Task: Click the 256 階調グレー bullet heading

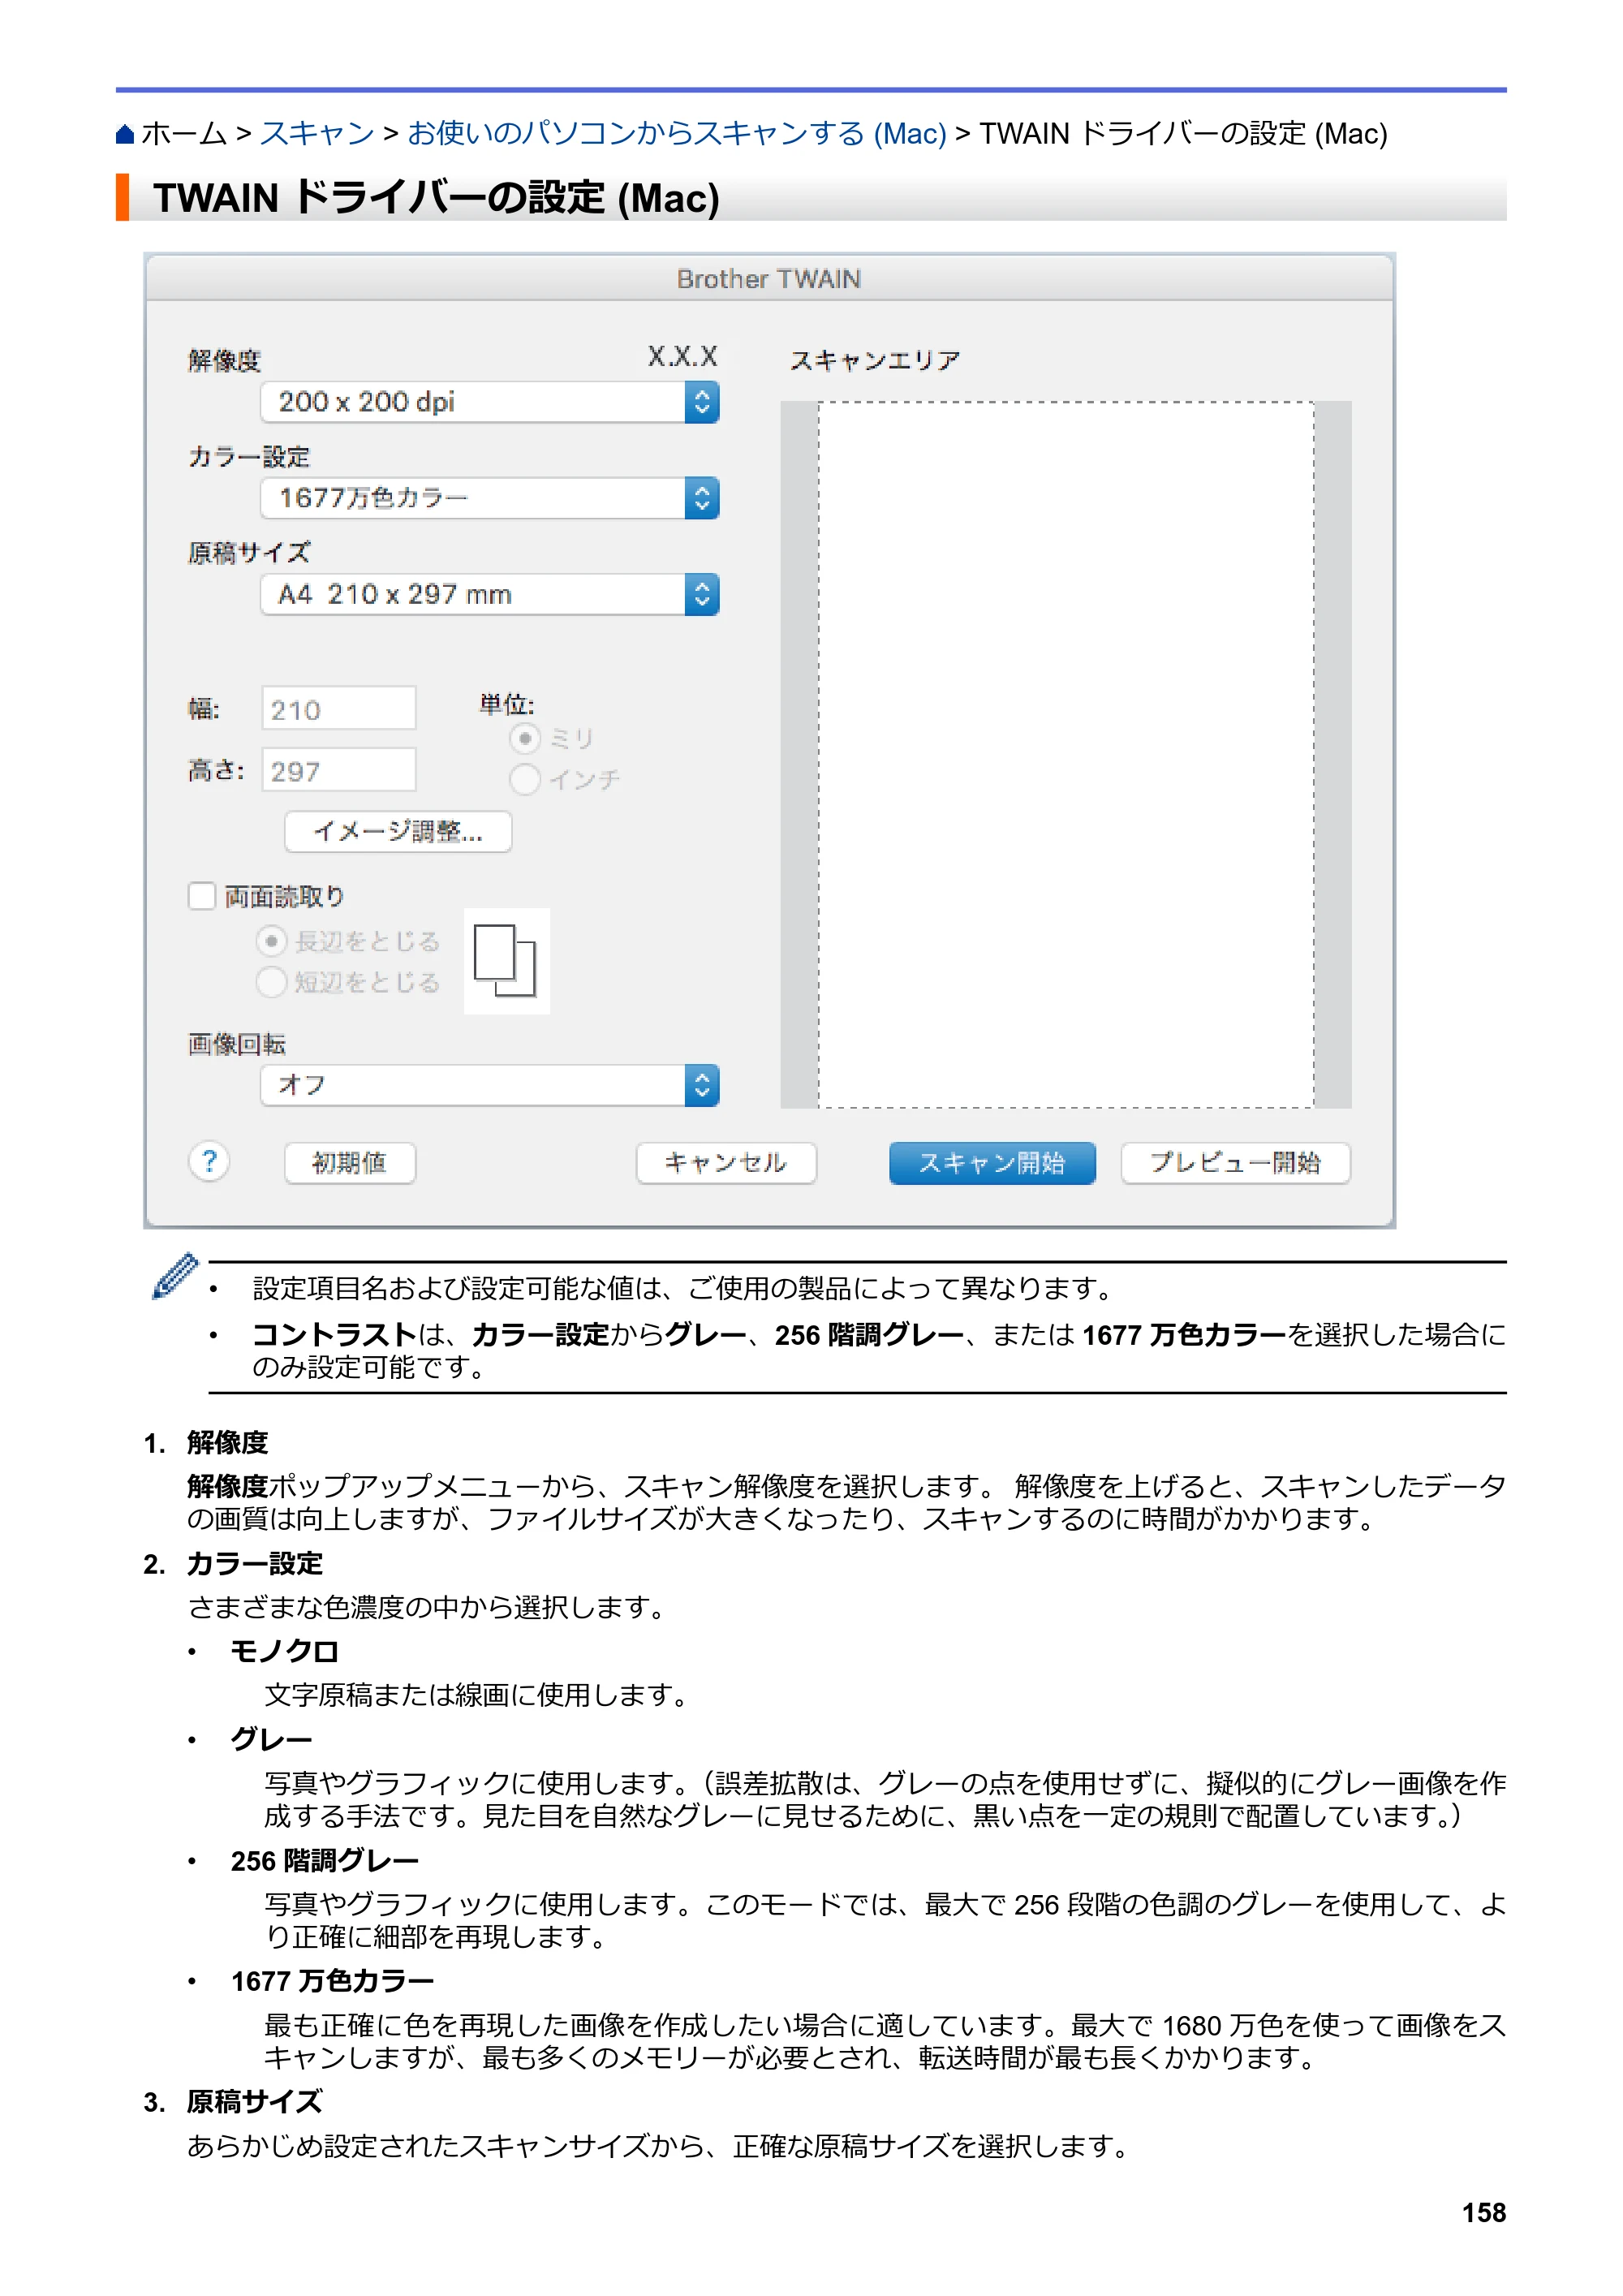Action: pyautogui.click(x=325, y=1860)
